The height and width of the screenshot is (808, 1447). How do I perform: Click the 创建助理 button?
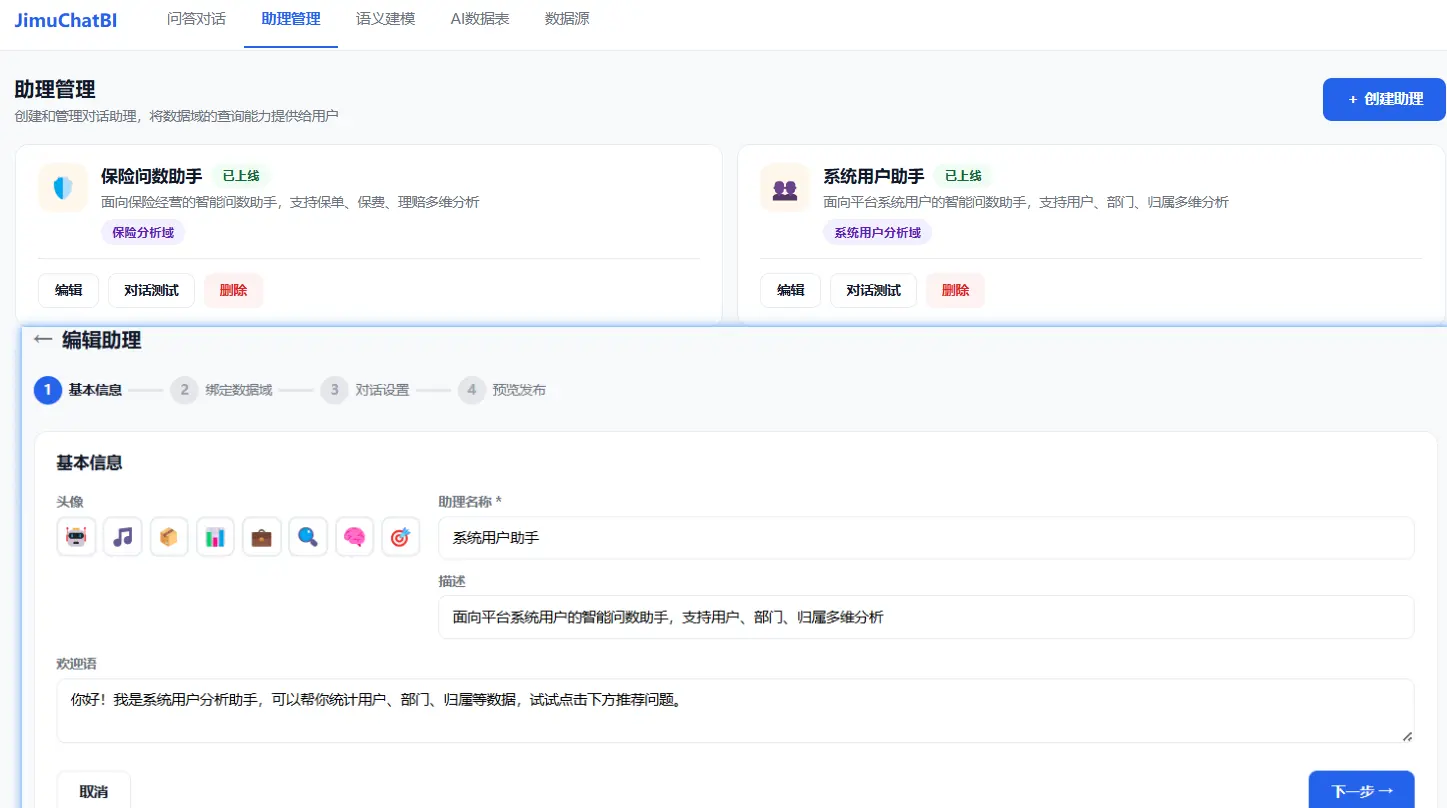point(1384,99)
